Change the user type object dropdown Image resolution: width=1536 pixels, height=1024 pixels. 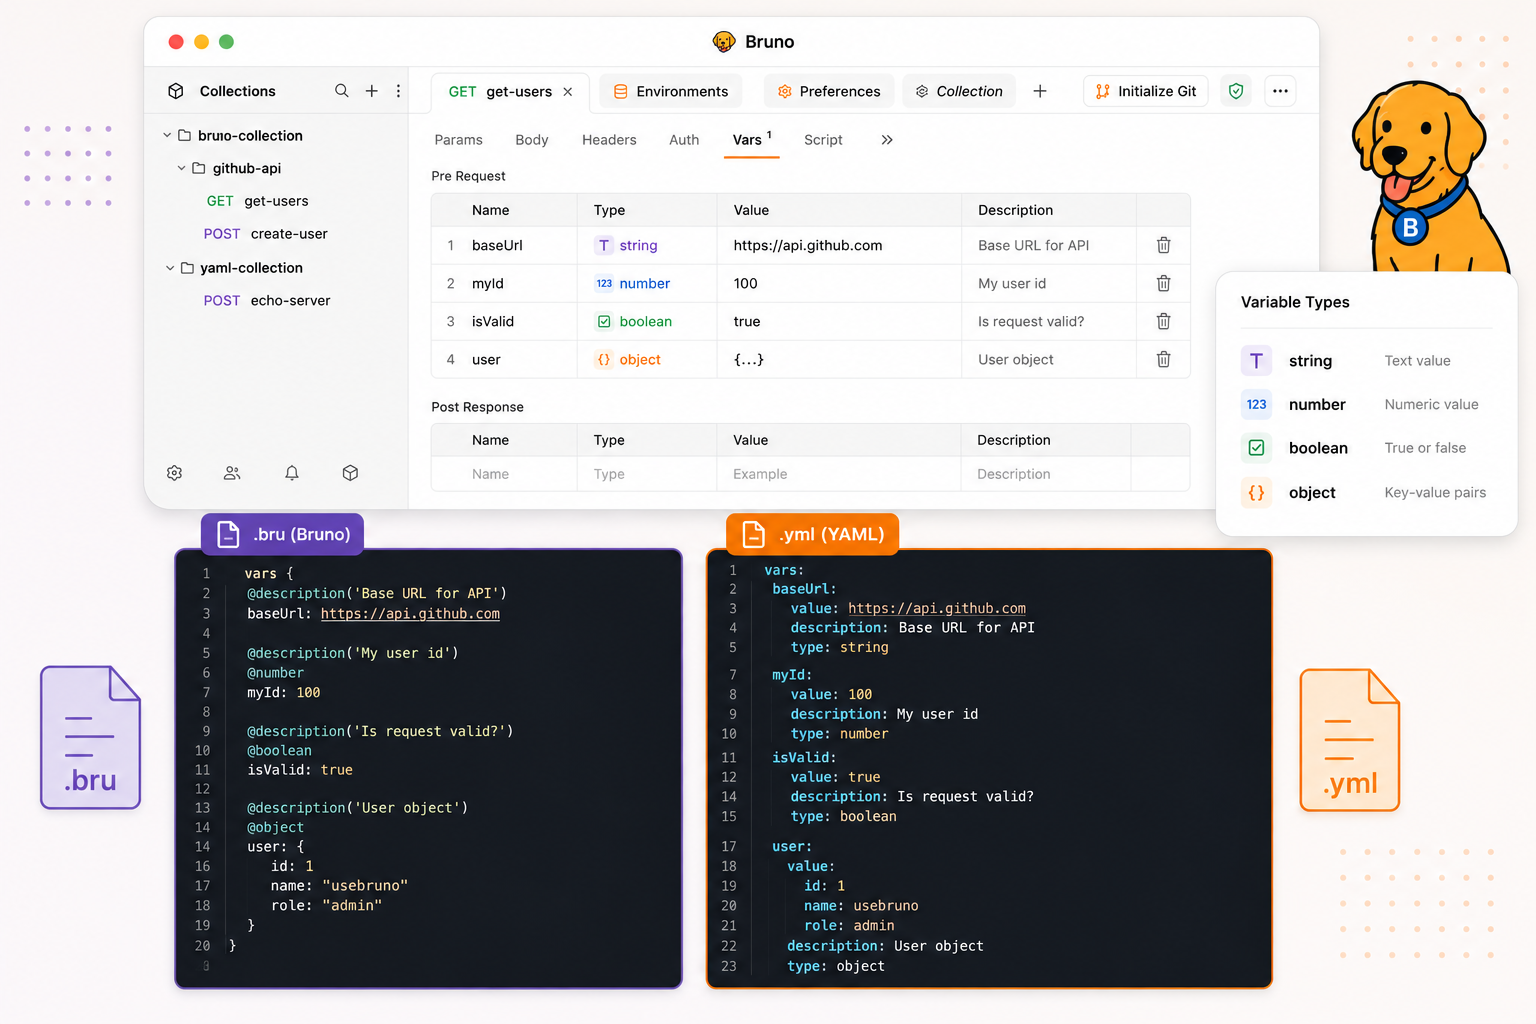[x=629, y=359]
